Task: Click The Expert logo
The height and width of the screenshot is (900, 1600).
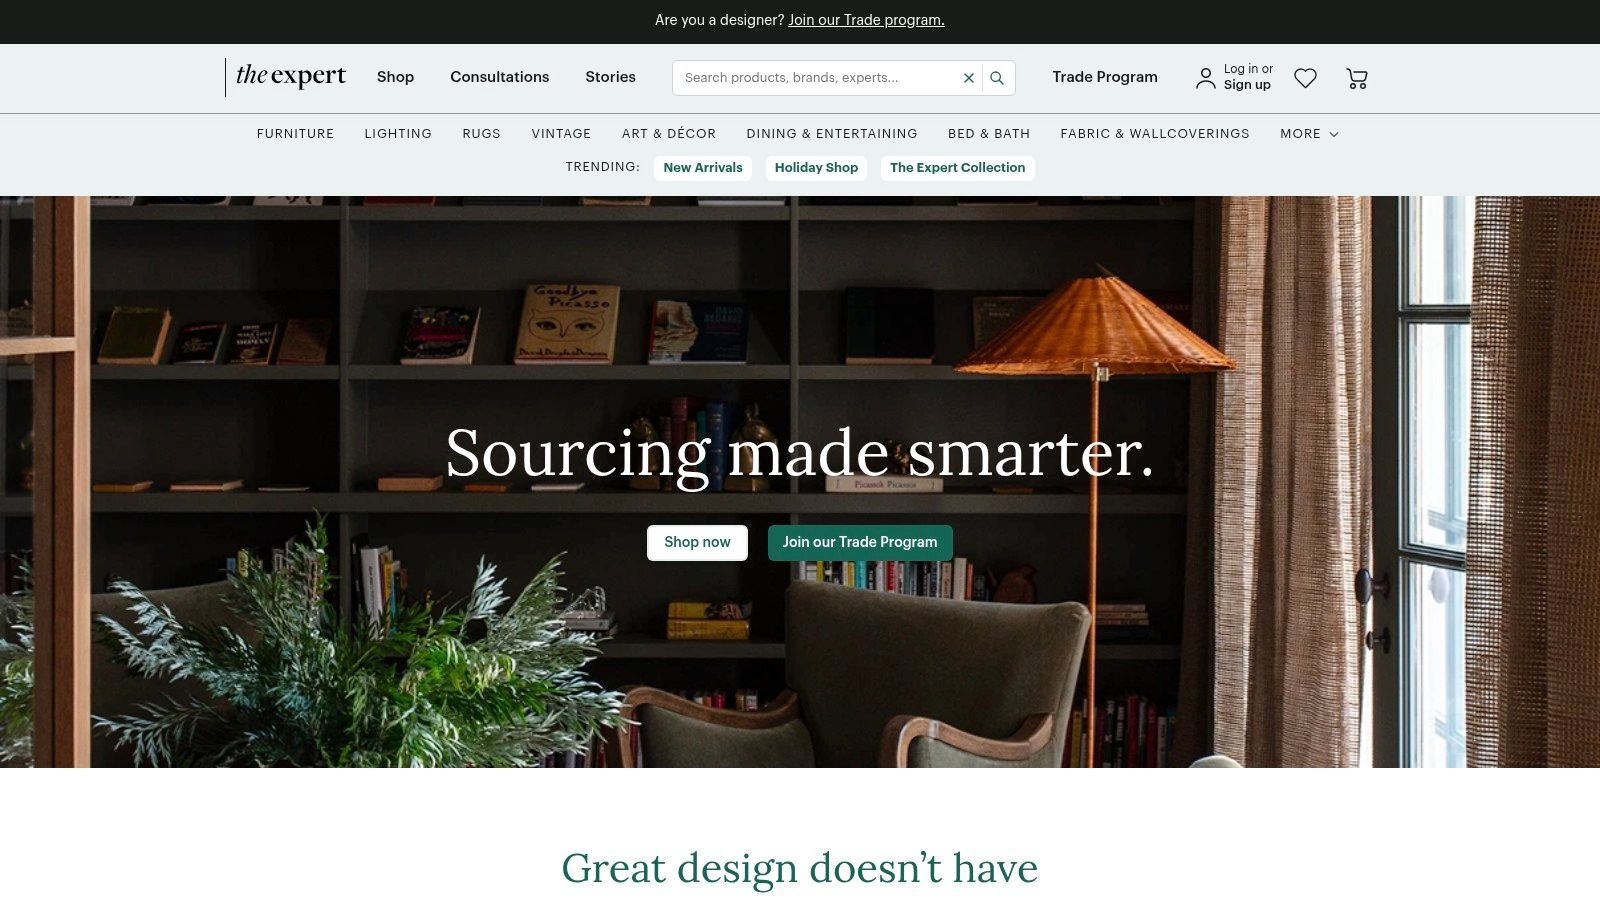Action: [x=290, y=77]
